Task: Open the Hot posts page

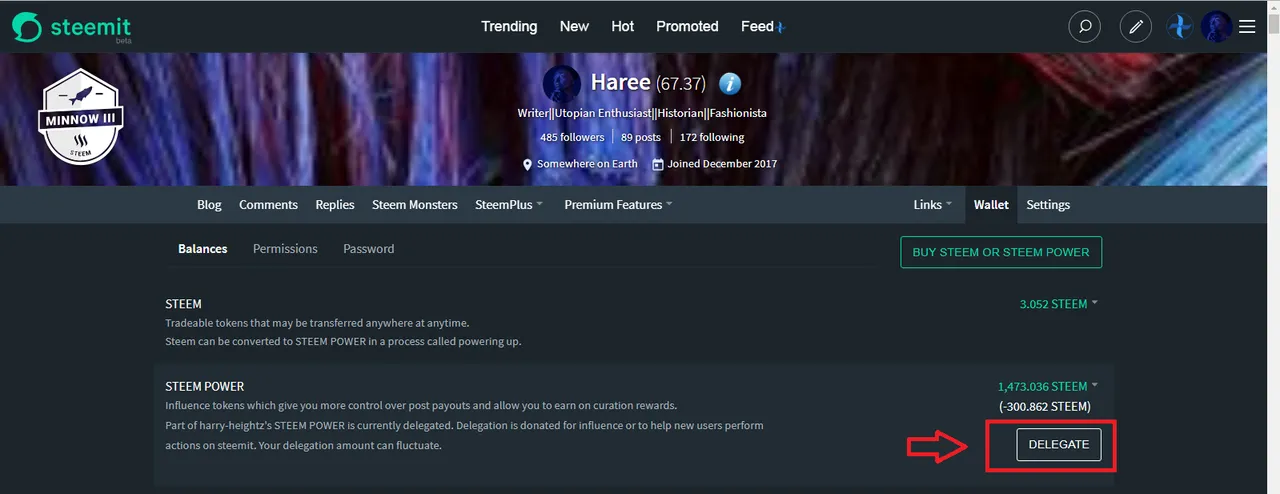Action: tap(623, 27)
